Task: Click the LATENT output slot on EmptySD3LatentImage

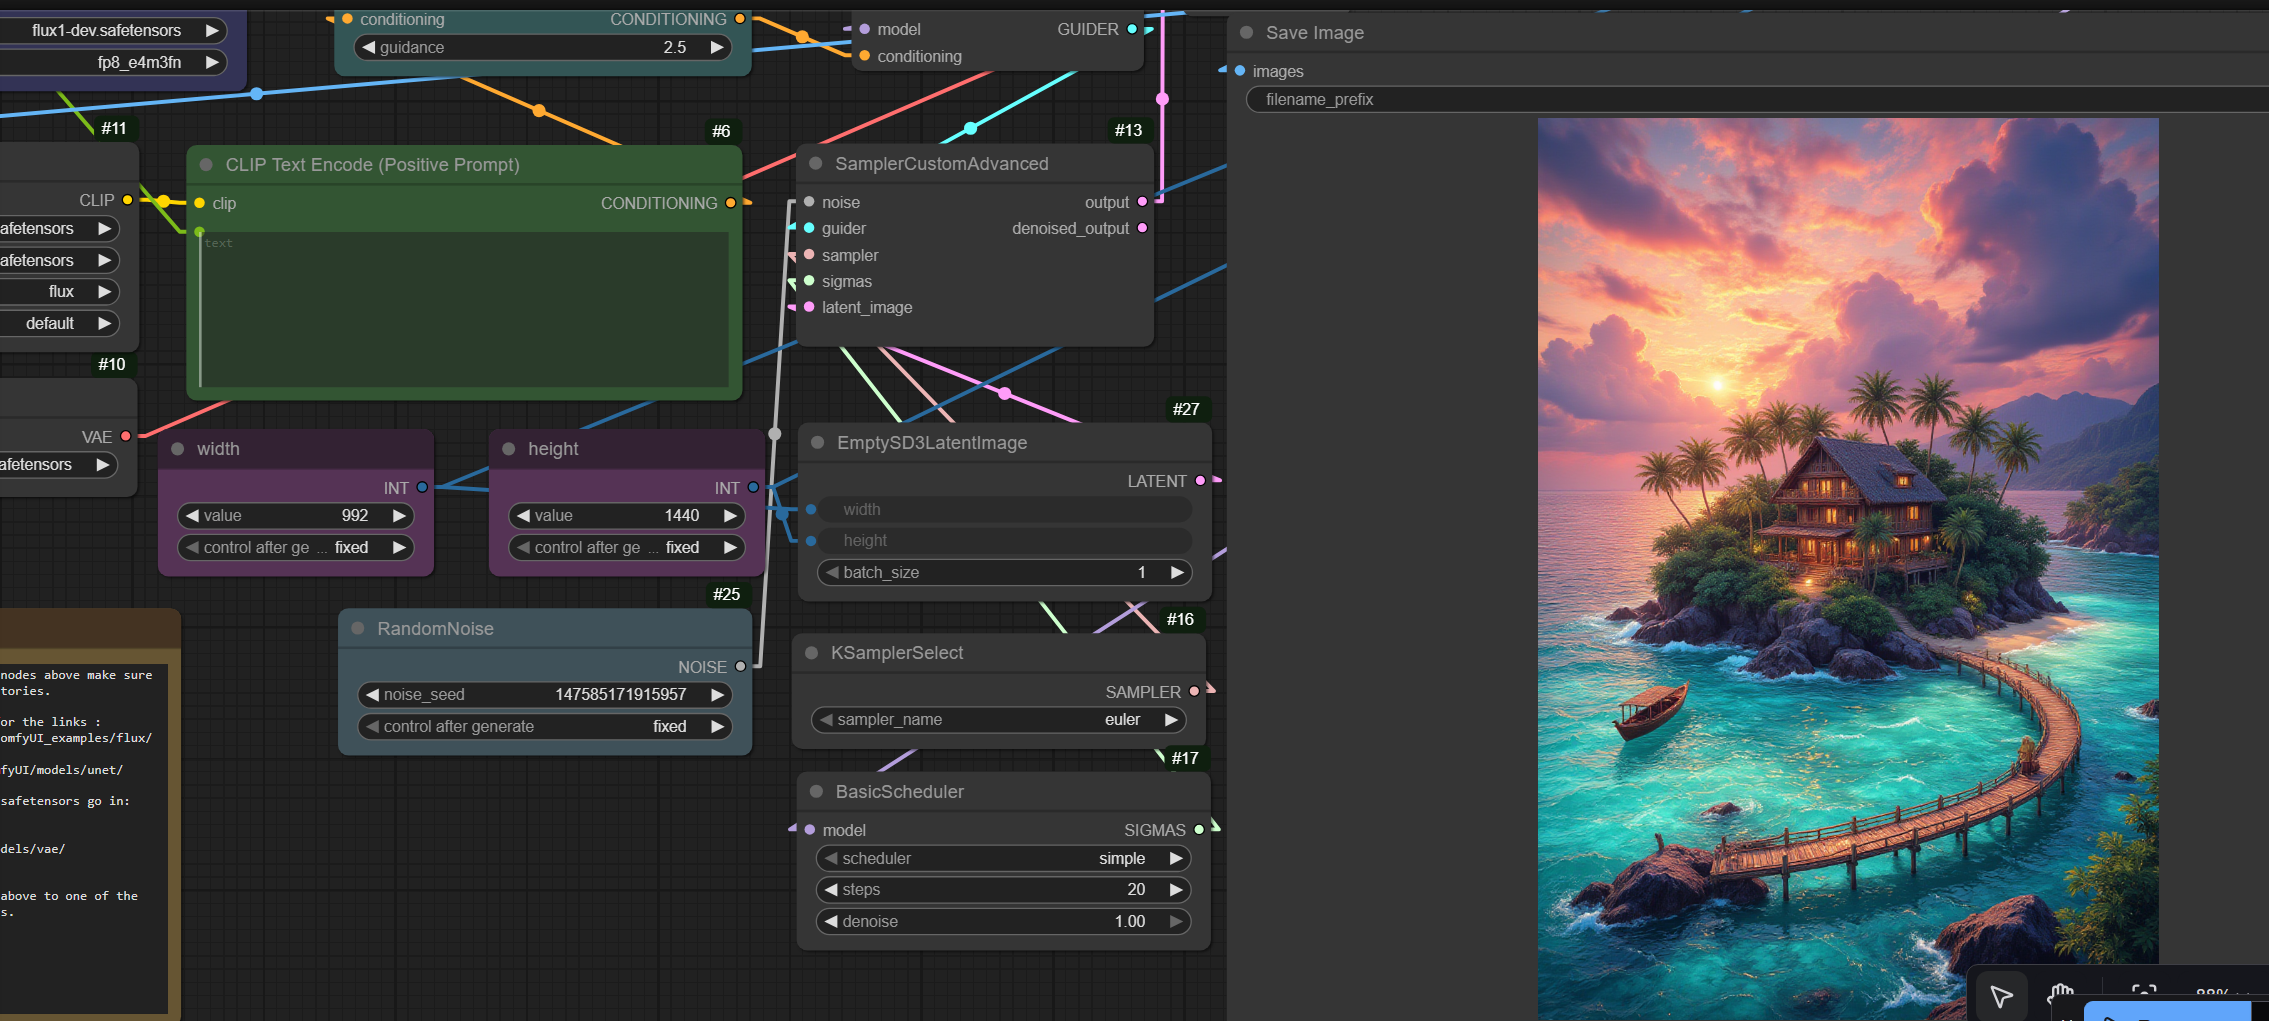Action: point(1200,481)
